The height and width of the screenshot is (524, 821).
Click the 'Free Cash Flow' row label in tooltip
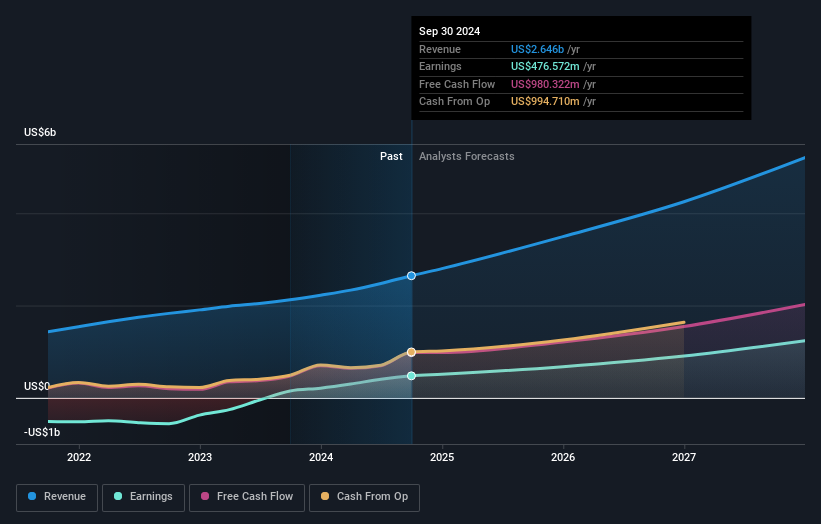pyautogui.click(x=457, y=84)
